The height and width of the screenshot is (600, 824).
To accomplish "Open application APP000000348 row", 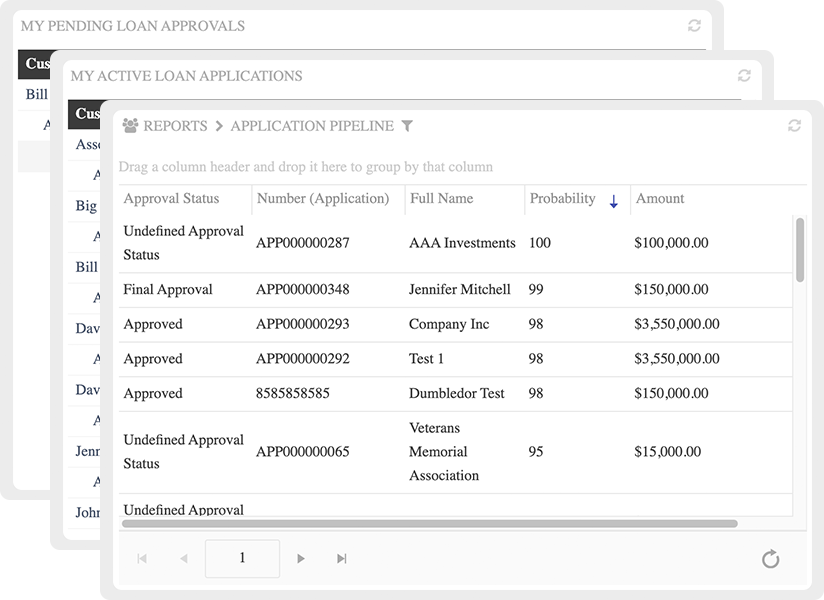I will point(302,290).
